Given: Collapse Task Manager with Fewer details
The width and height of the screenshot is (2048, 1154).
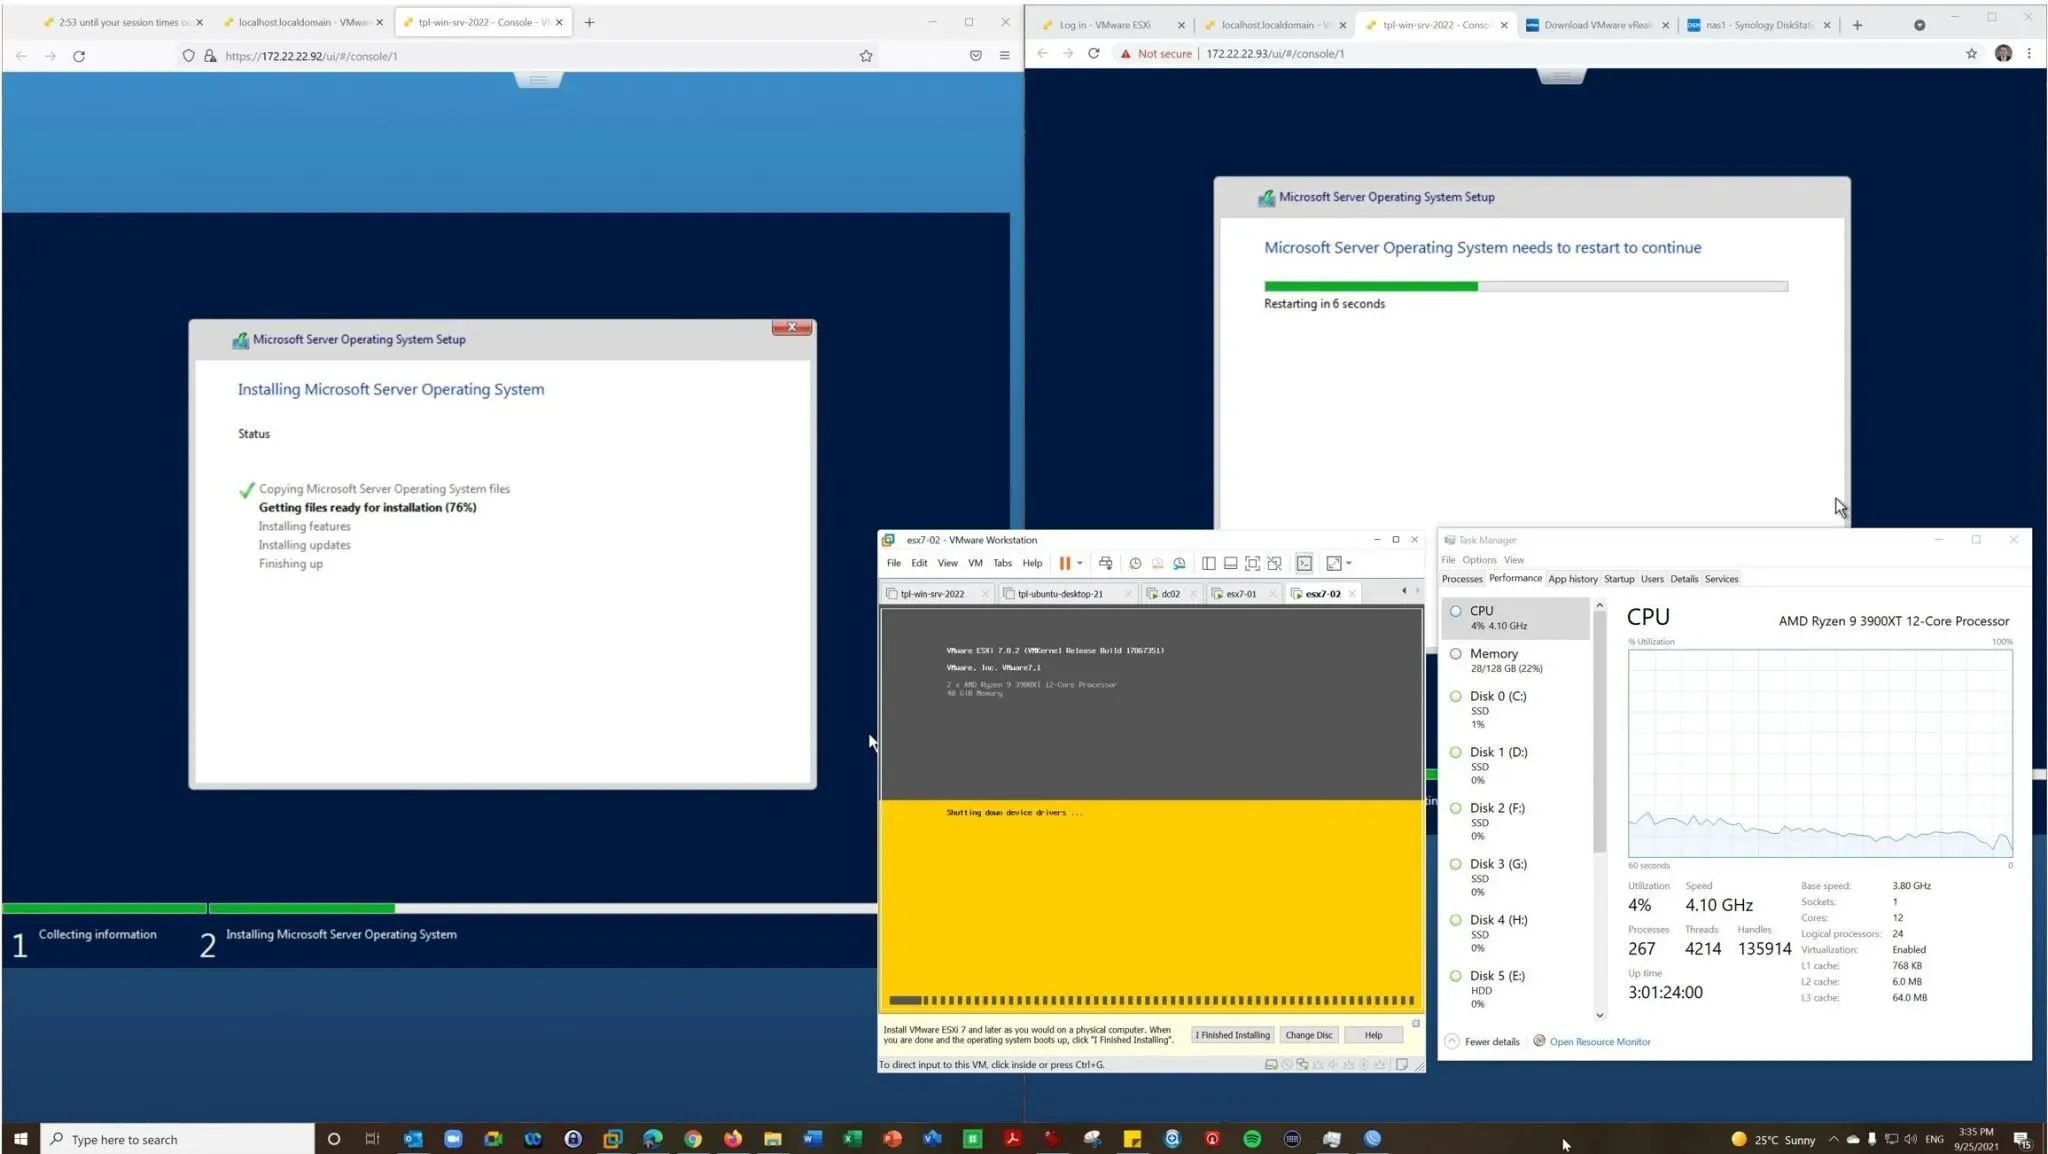Looking at the screenshot, I should pos(1482,1042).
